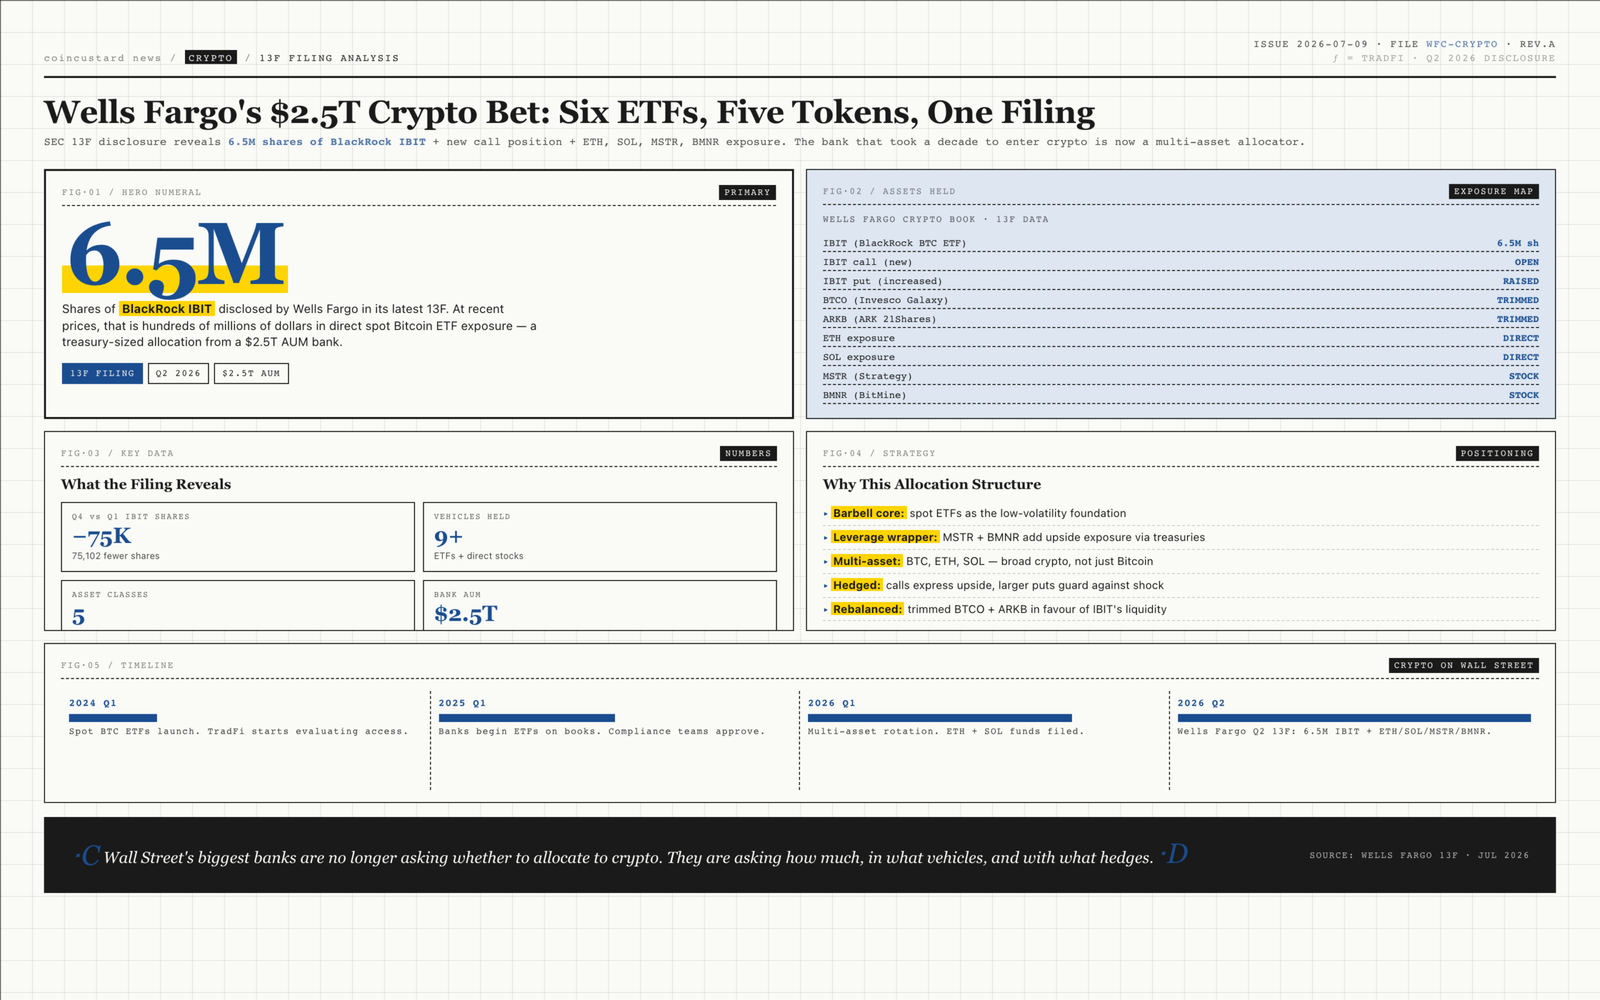Select the BTCO (Invesco Galaxy) row

coord(1180,300)
